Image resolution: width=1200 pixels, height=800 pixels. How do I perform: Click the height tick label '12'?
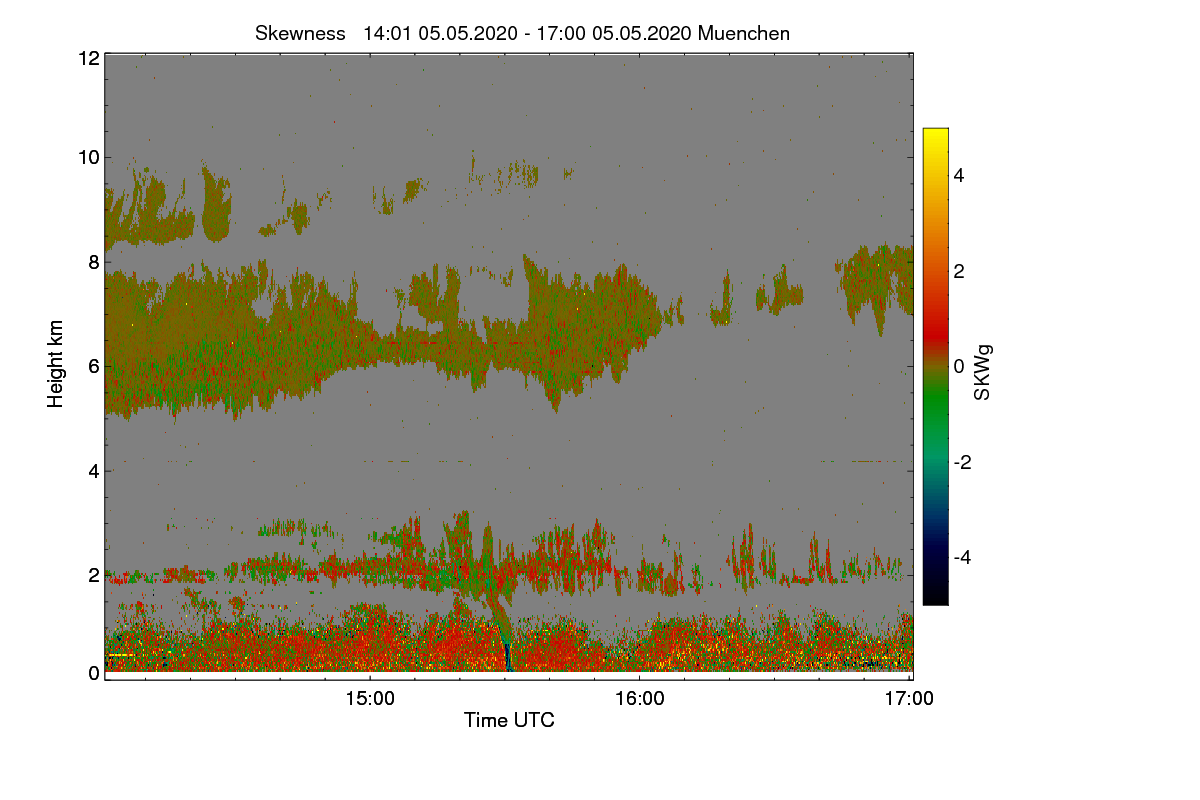coord(89,59)
